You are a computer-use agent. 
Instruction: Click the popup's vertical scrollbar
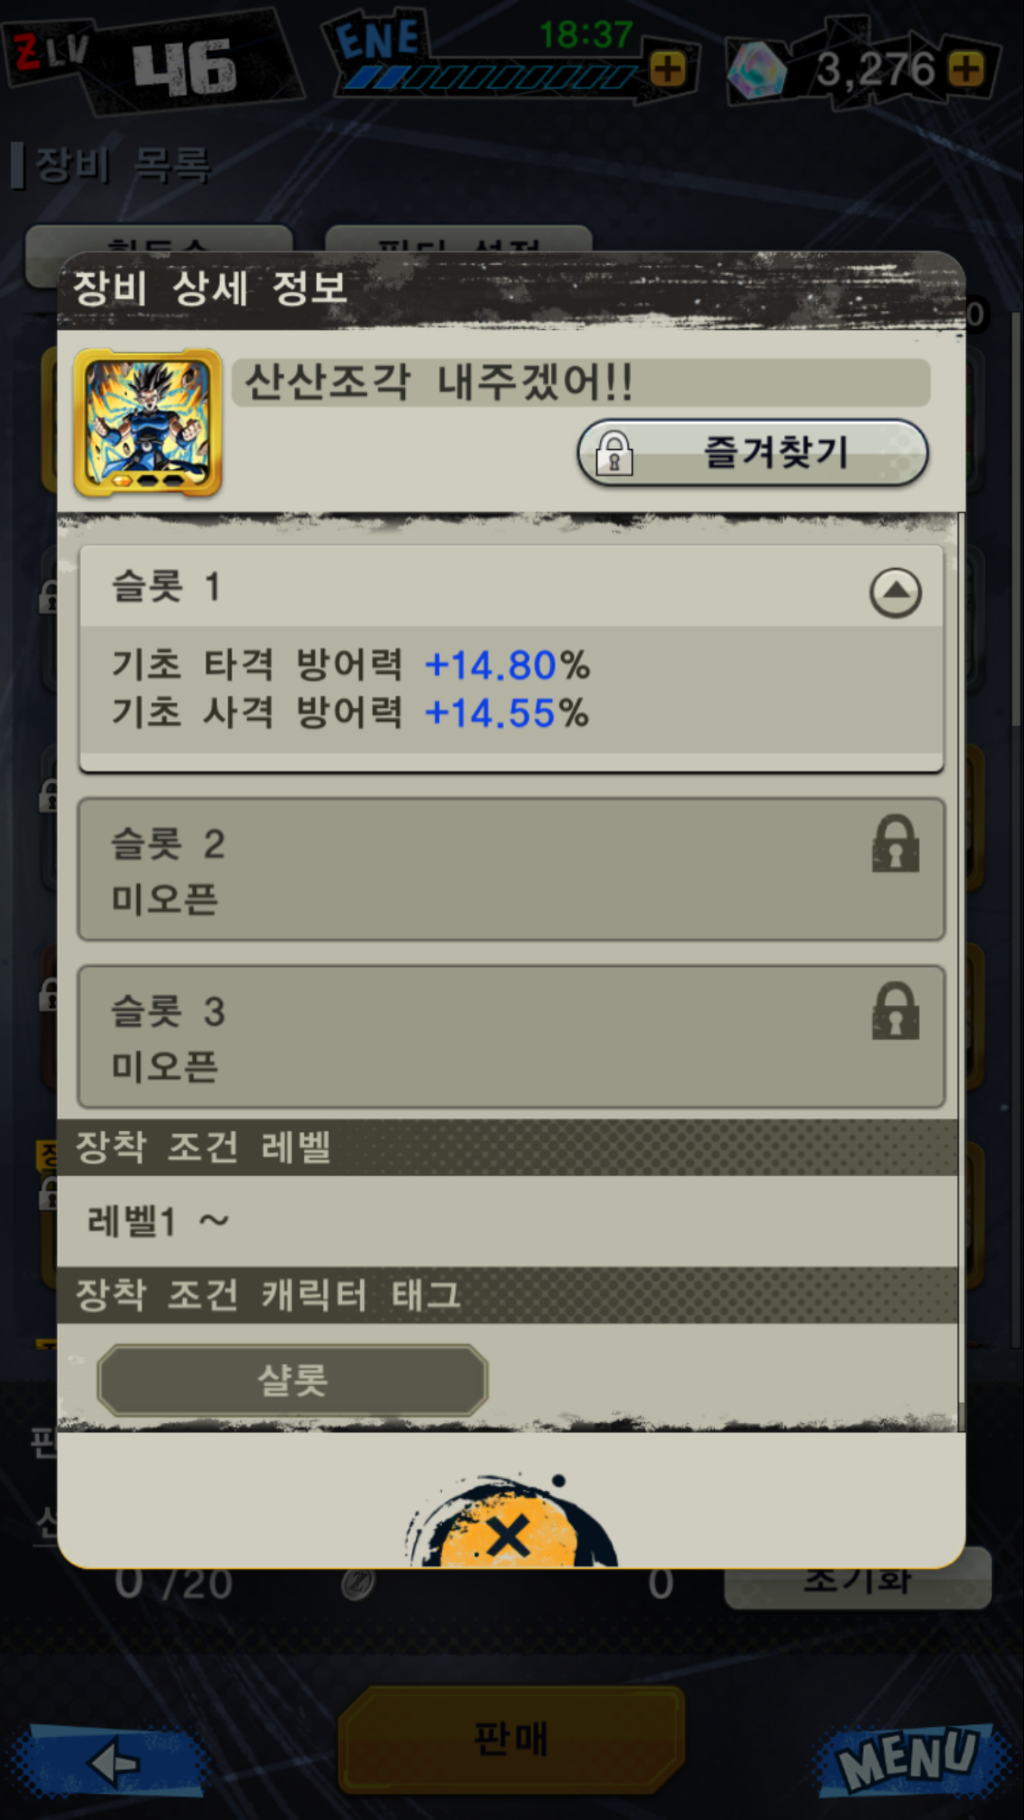961,970
